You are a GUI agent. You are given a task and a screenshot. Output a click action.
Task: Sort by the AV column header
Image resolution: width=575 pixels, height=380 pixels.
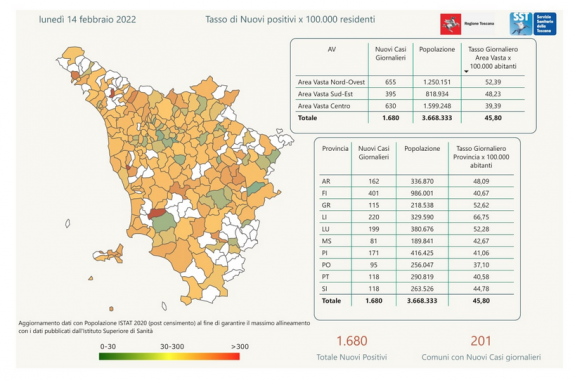tap(332, 49)
